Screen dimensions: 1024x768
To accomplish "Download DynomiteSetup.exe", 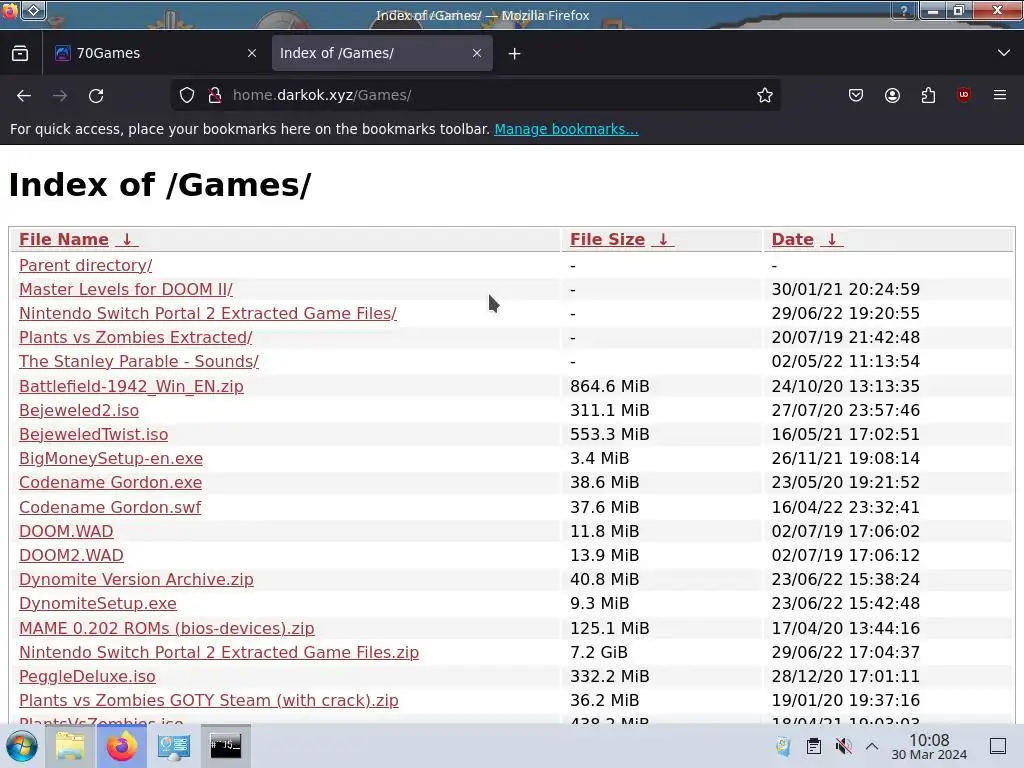I will point(98,603).
